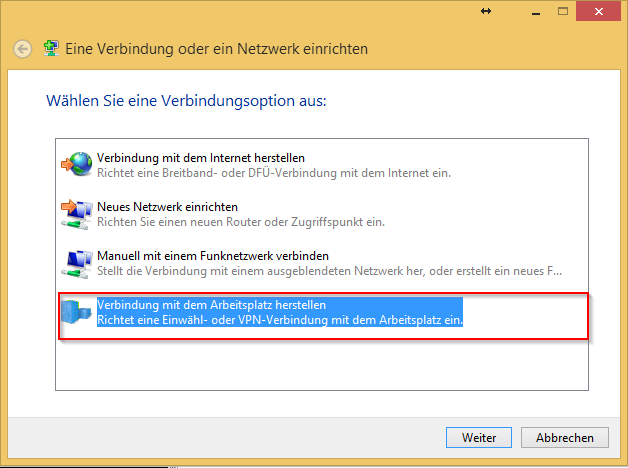Minimize the wizard window
628x468 pixels.
click(536, 12)
